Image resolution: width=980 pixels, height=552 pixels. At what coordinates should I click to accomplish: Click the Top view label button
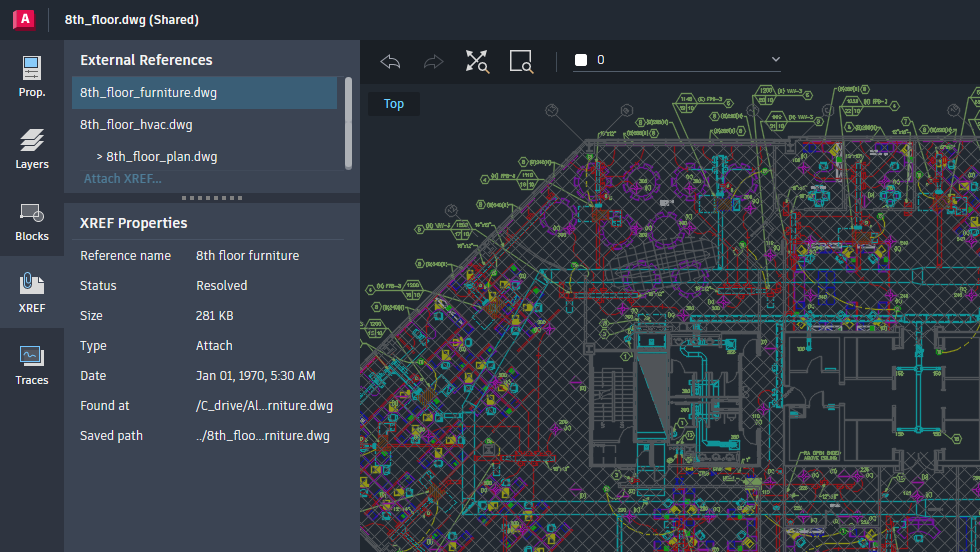click(394, 104)
